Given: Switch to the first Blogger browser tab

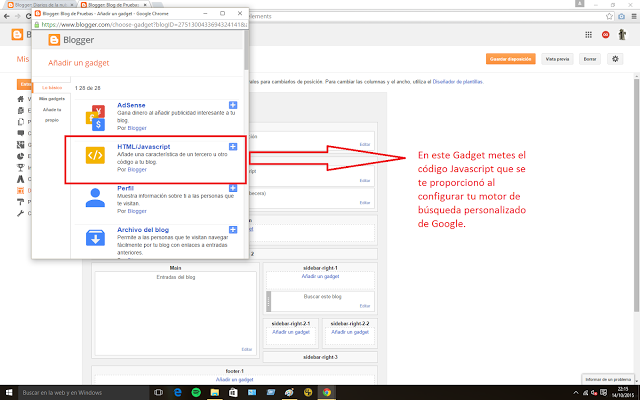Looking at the screenshot, I should (41, 5).
